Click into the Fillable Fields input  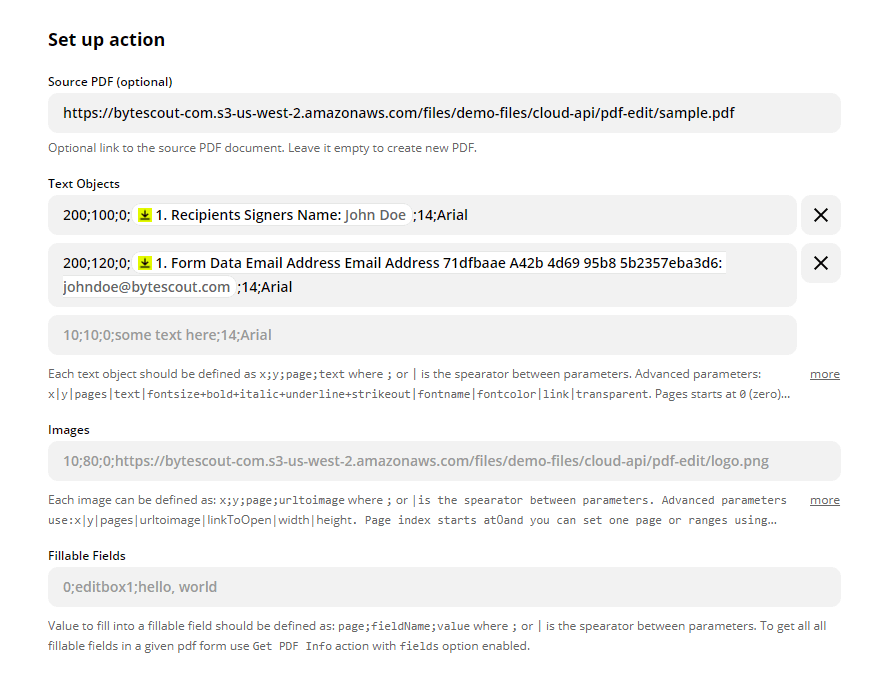[444, 587]
